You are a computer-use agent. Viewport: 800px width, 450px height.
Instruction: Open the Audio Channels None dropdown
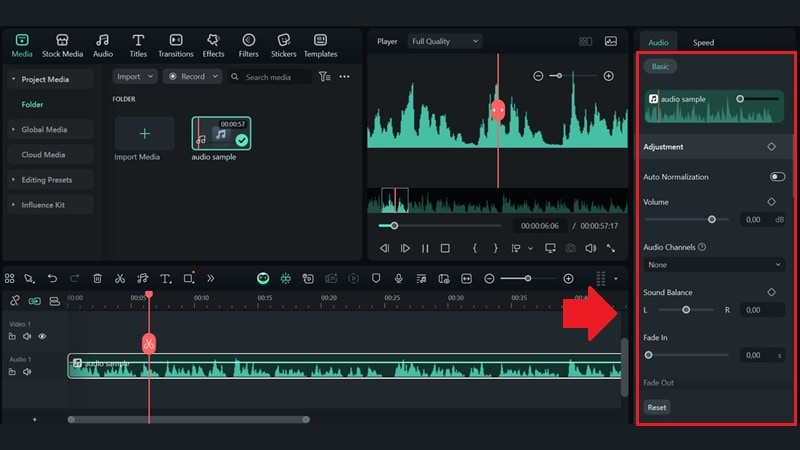pyautogui.click(x=714, y=265)
